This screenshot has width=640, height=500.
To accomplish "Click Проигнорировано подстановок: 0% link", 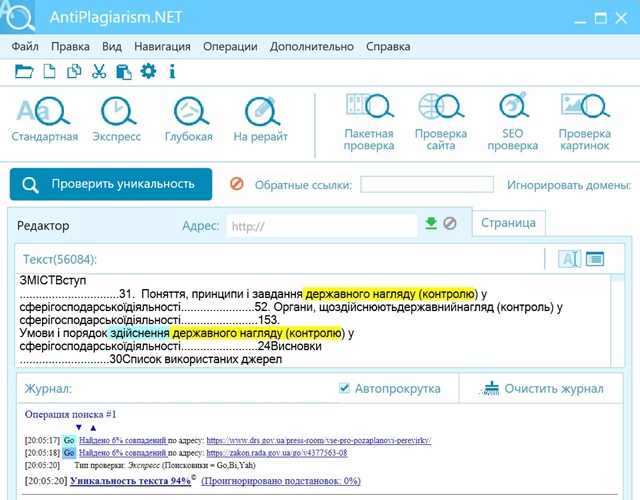I will (281, 481).
